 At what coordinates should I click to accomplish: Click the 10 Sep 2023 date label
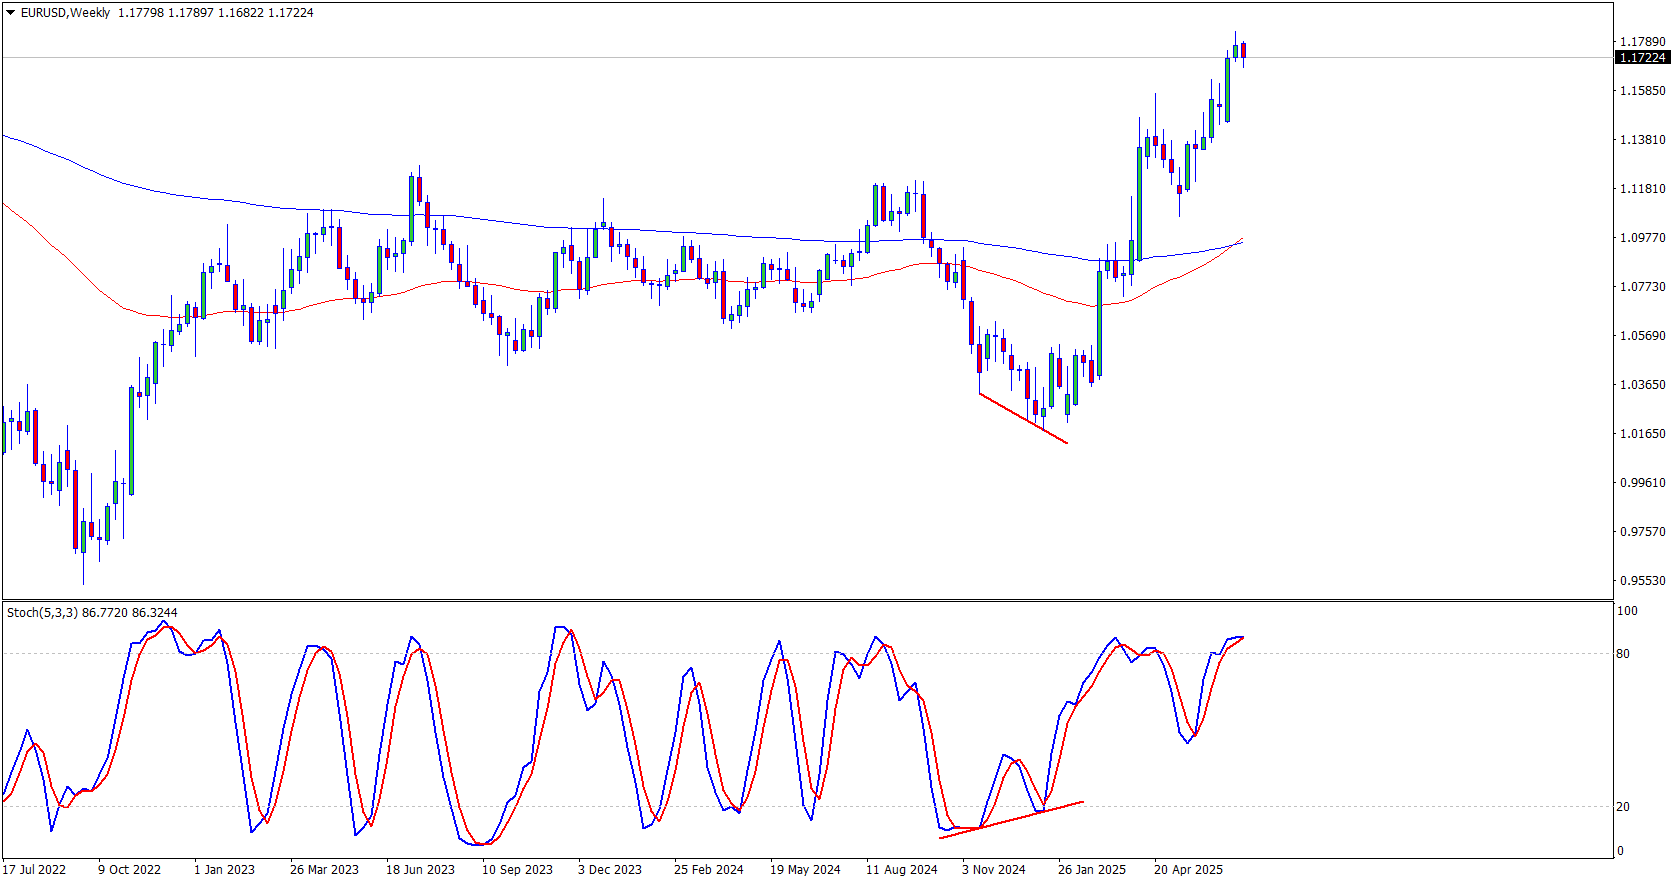(x=517, y=869)
